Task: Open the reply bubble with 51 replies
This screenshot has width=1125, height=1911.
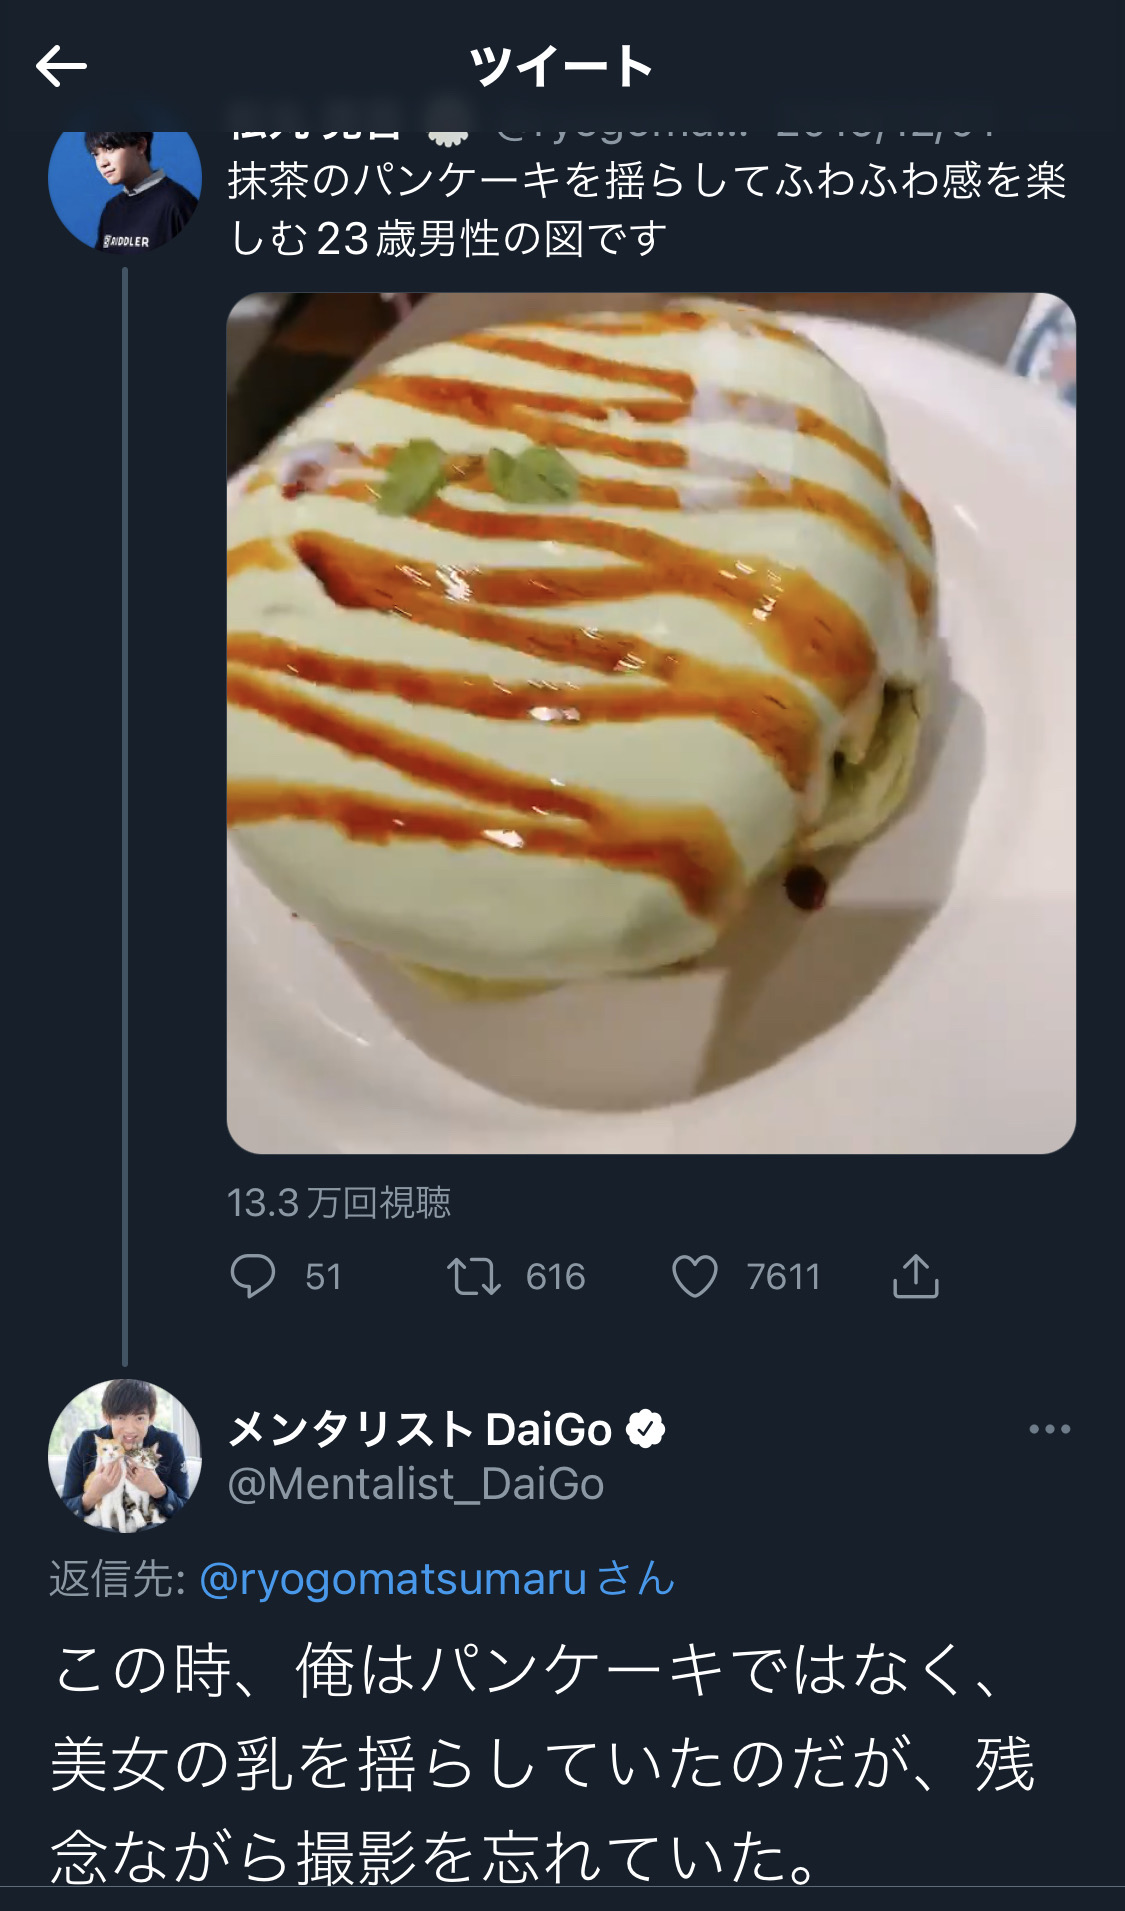Action: tap(252, 1276)
